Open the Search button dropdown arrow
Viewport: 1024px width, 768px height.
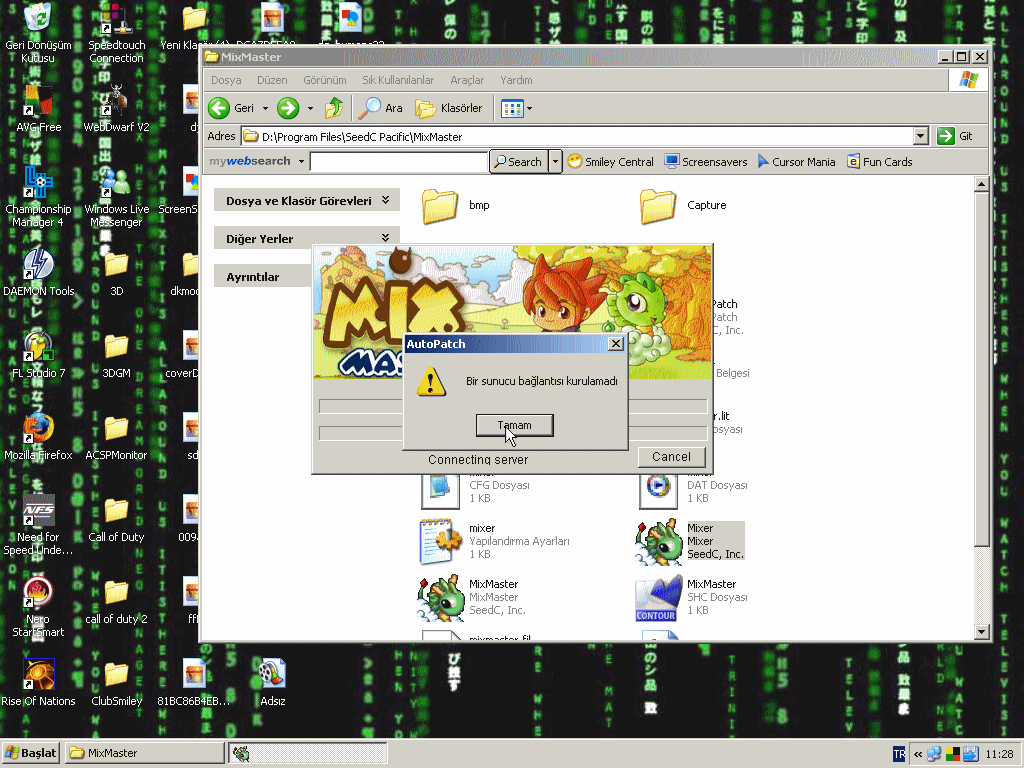(x=555, y=162)
